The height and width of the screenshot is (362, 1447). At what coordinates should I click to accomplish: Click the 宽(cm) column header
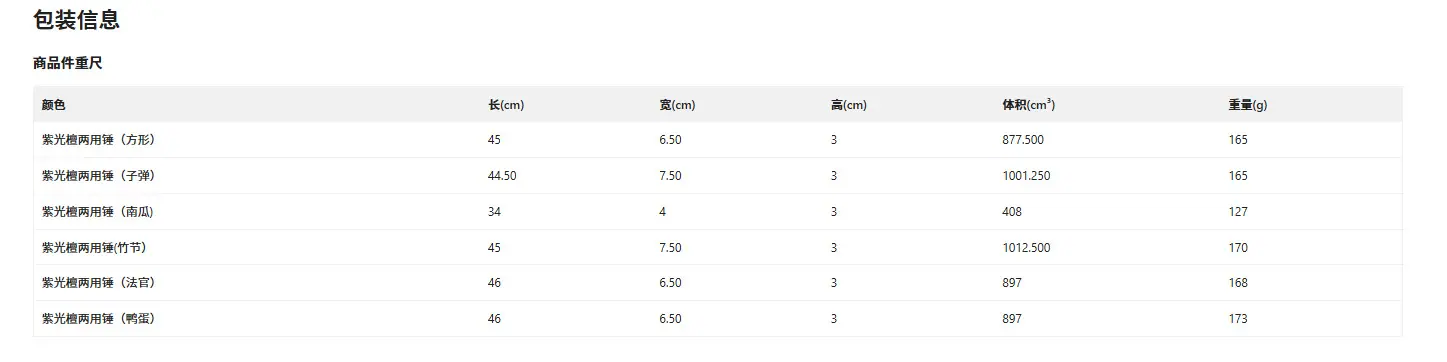tap(677, 105)
